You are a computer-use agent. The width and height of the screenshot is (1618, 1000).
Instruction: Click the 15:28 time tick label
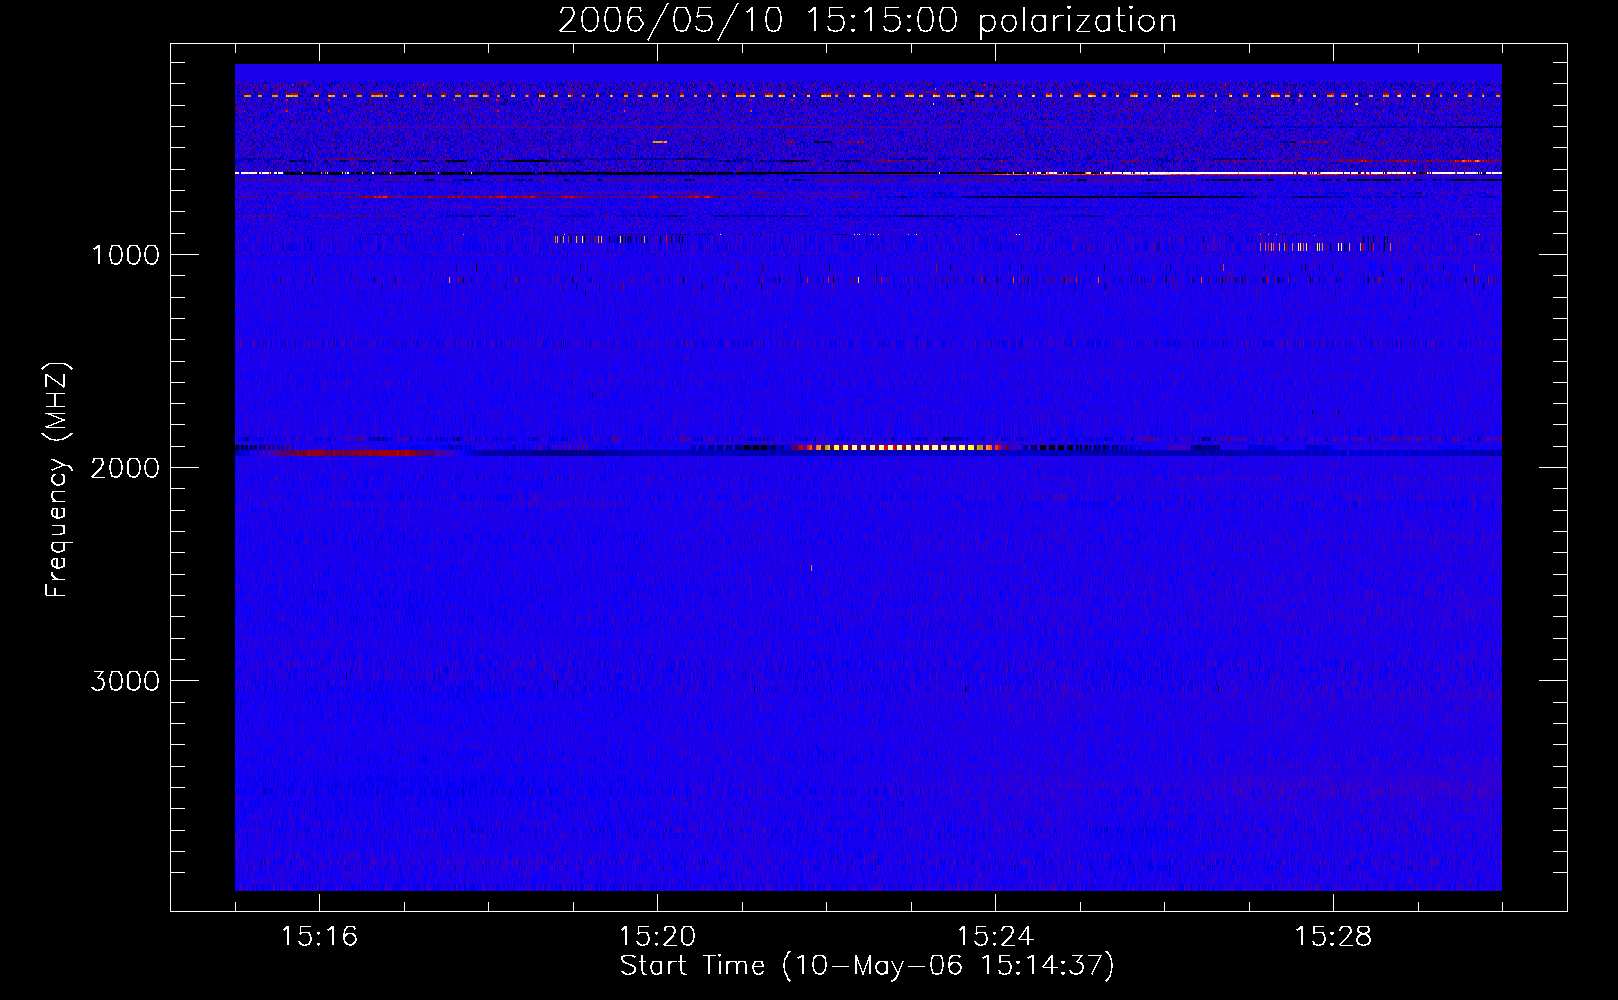click(1333, 936)
